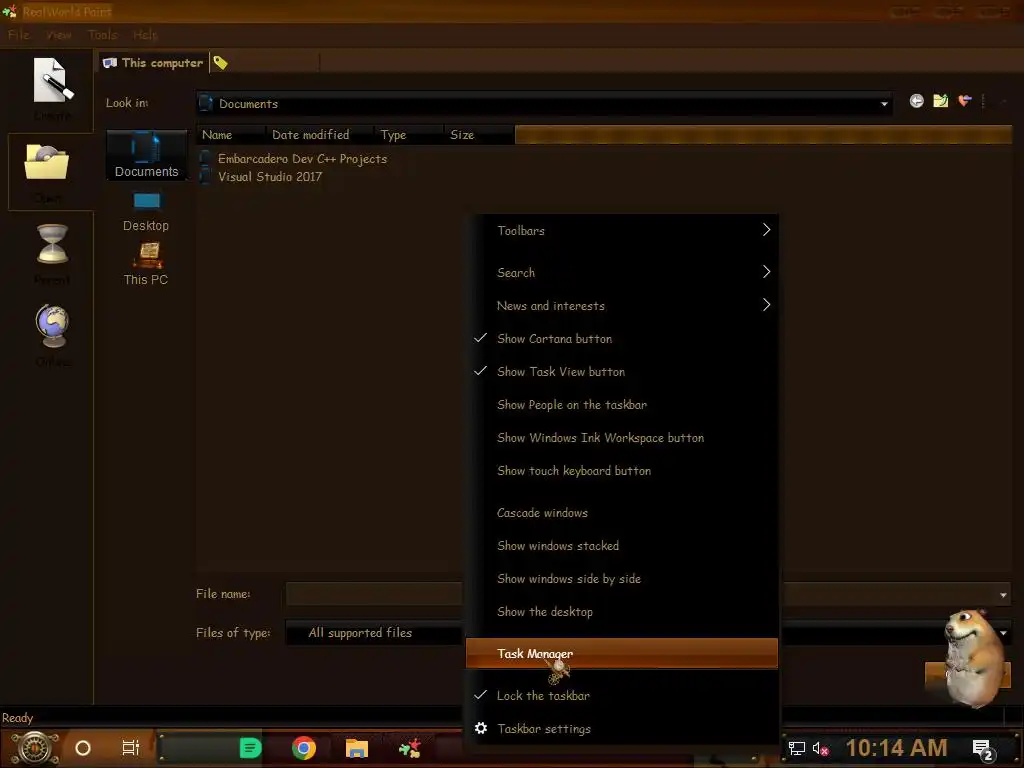Toggle Show Cortana button option
This screenshot has width=1024, height=768.
[622, 338]
